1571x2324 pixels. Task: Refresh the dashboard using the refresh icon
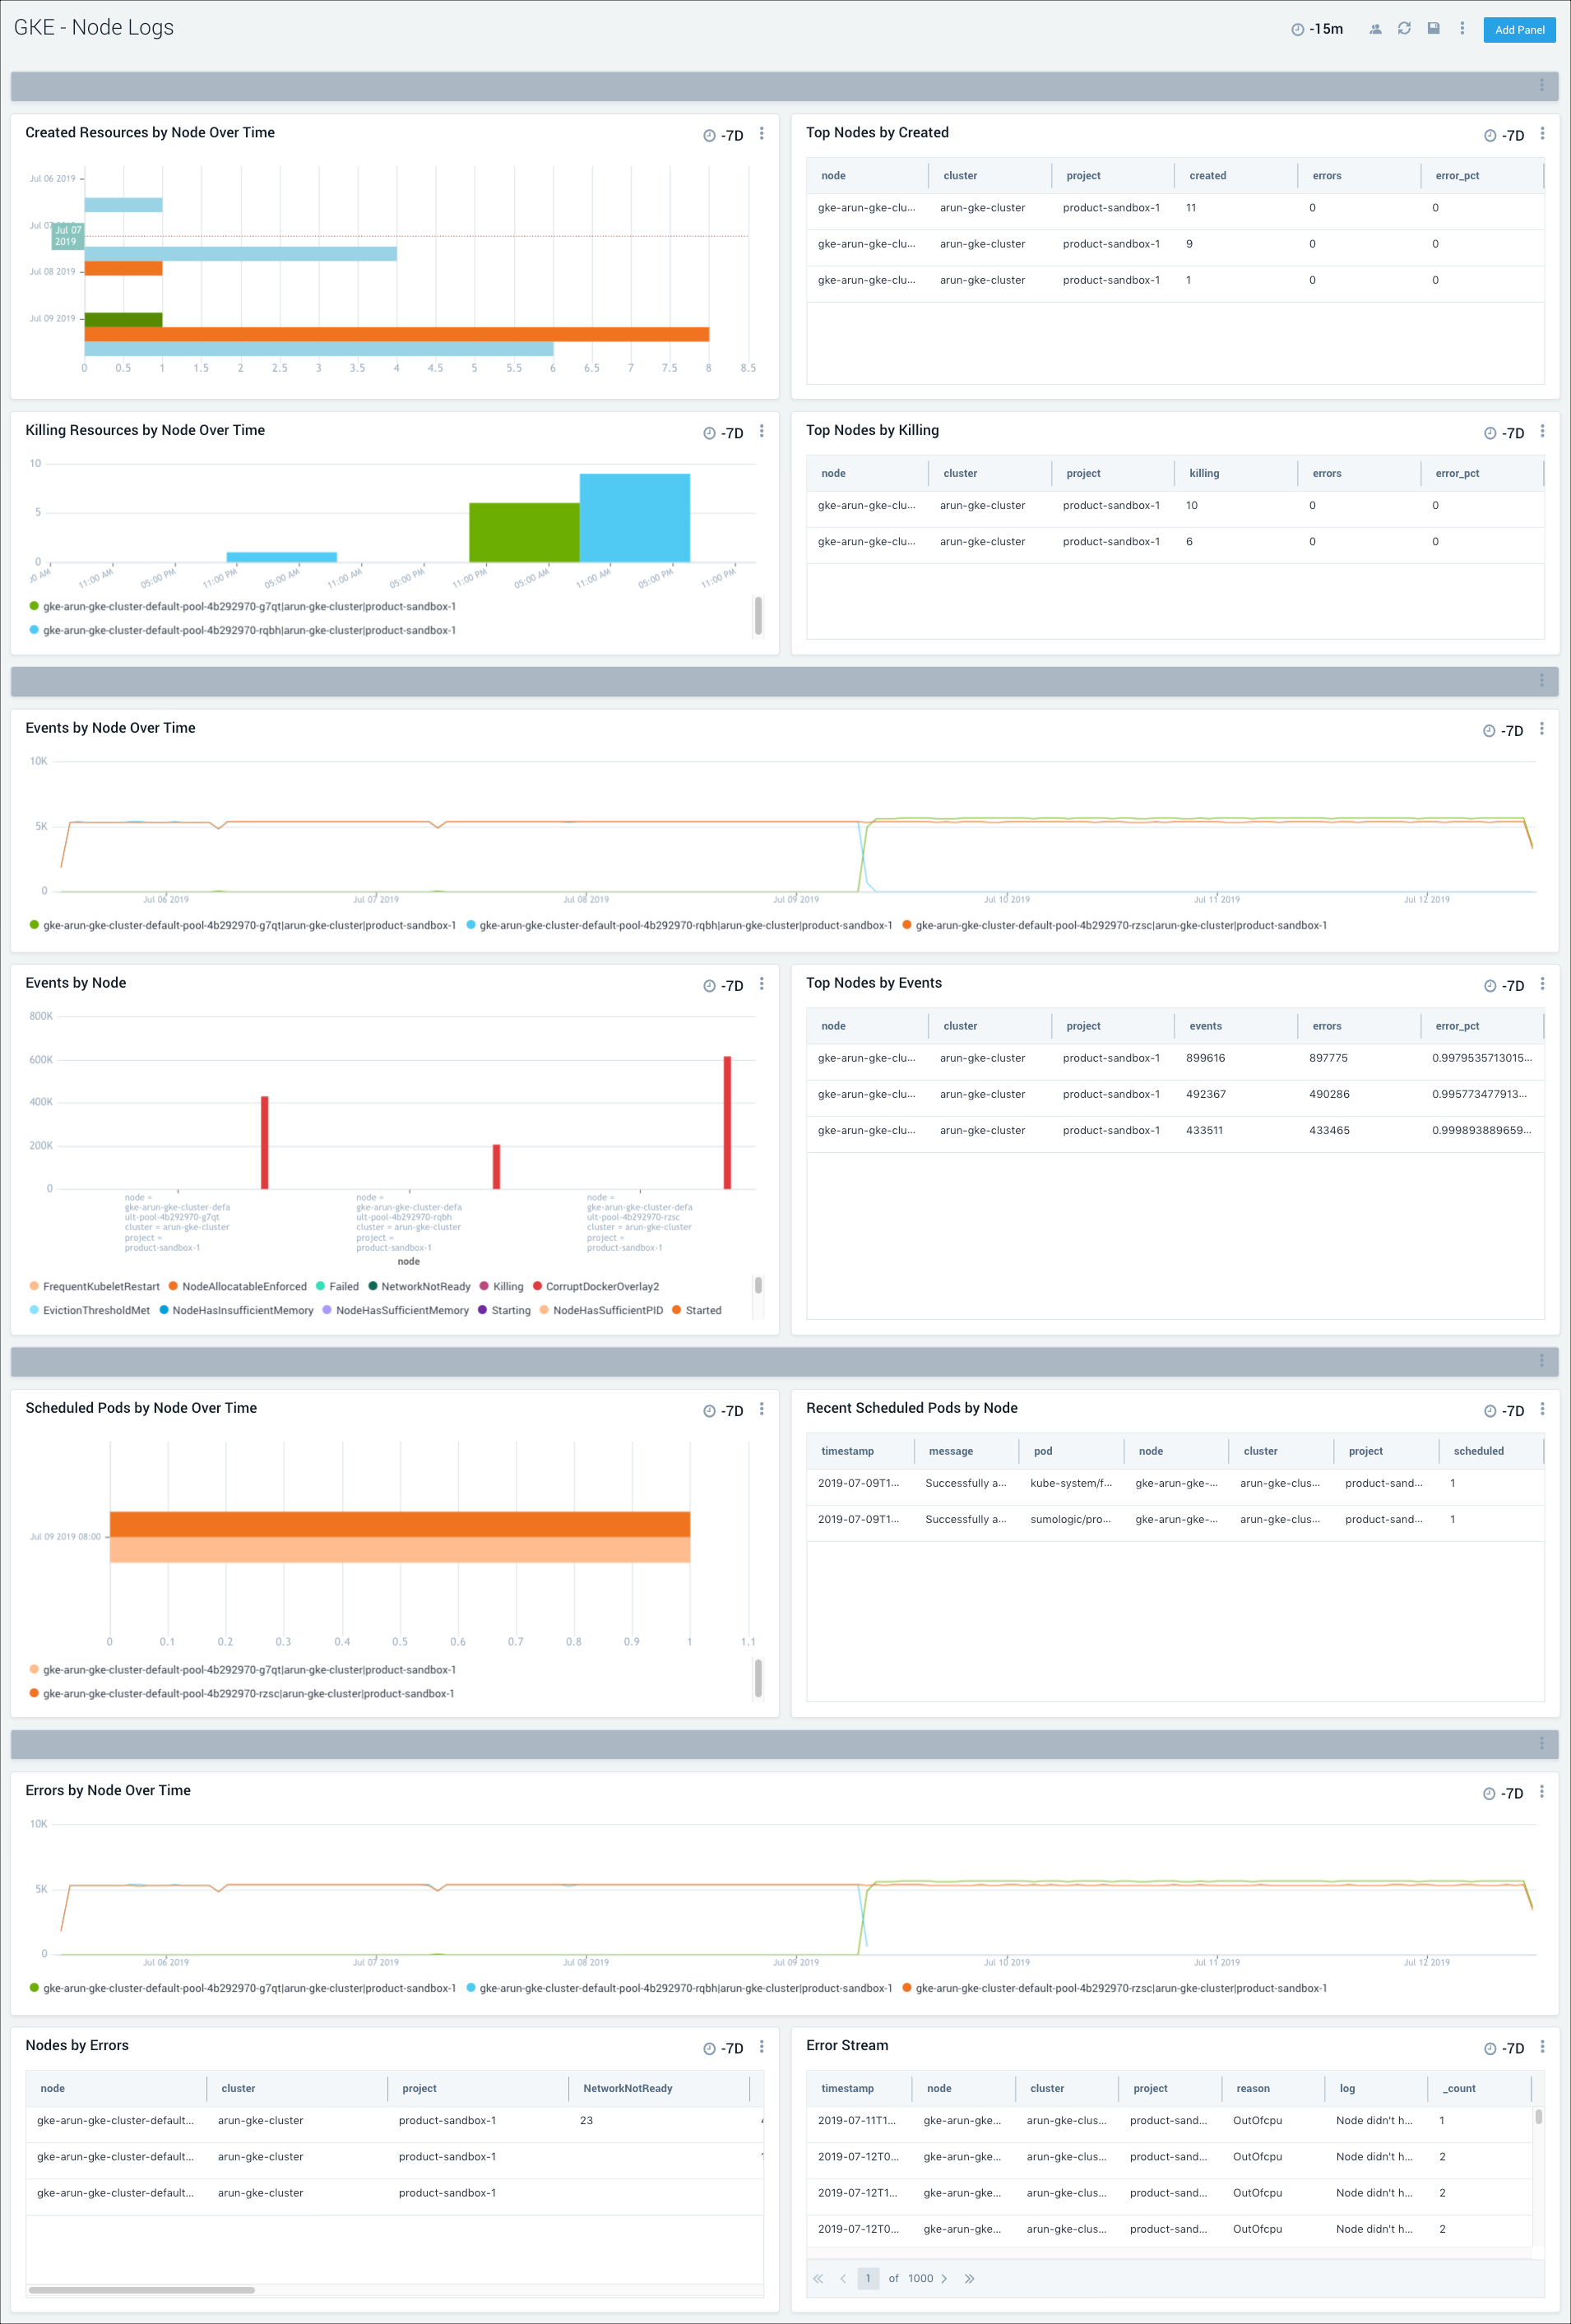click(1404, 28)
